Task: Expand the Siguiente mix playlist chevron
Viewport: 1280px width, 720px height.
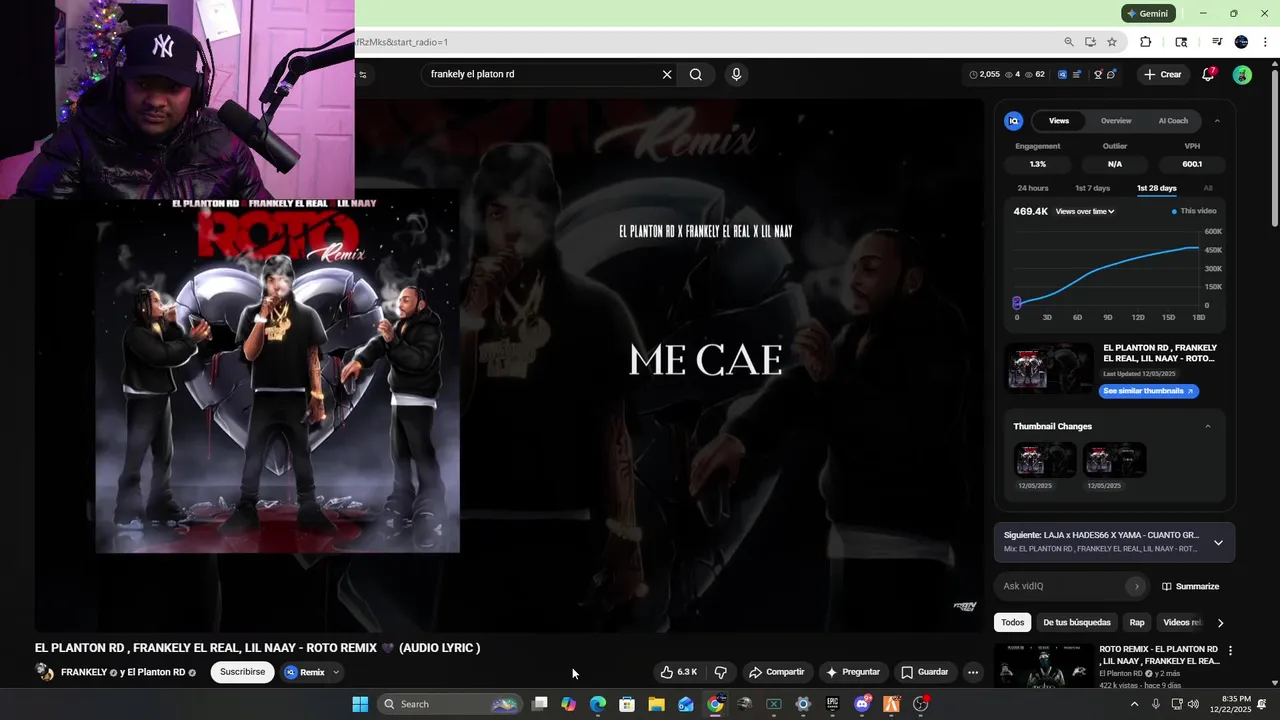Action: (1218, 543)
